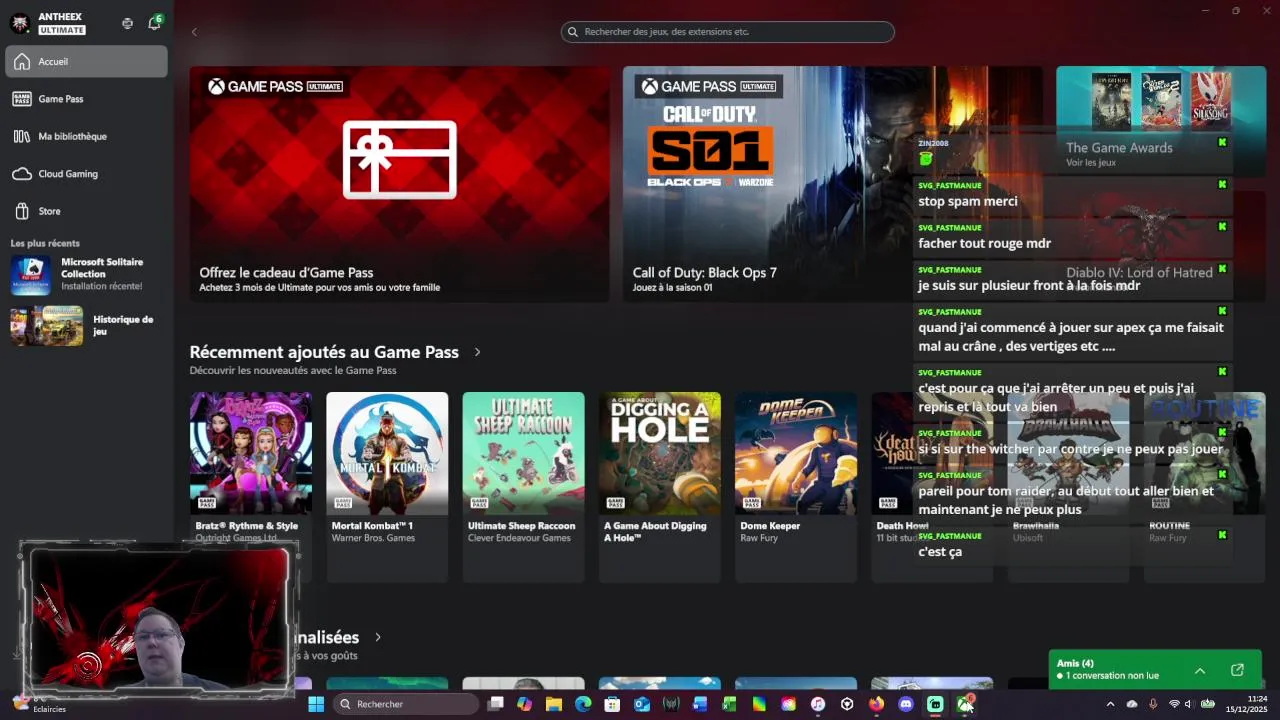Click the Windows Start button
The image size is (1280, 720).
coord(316,704)
